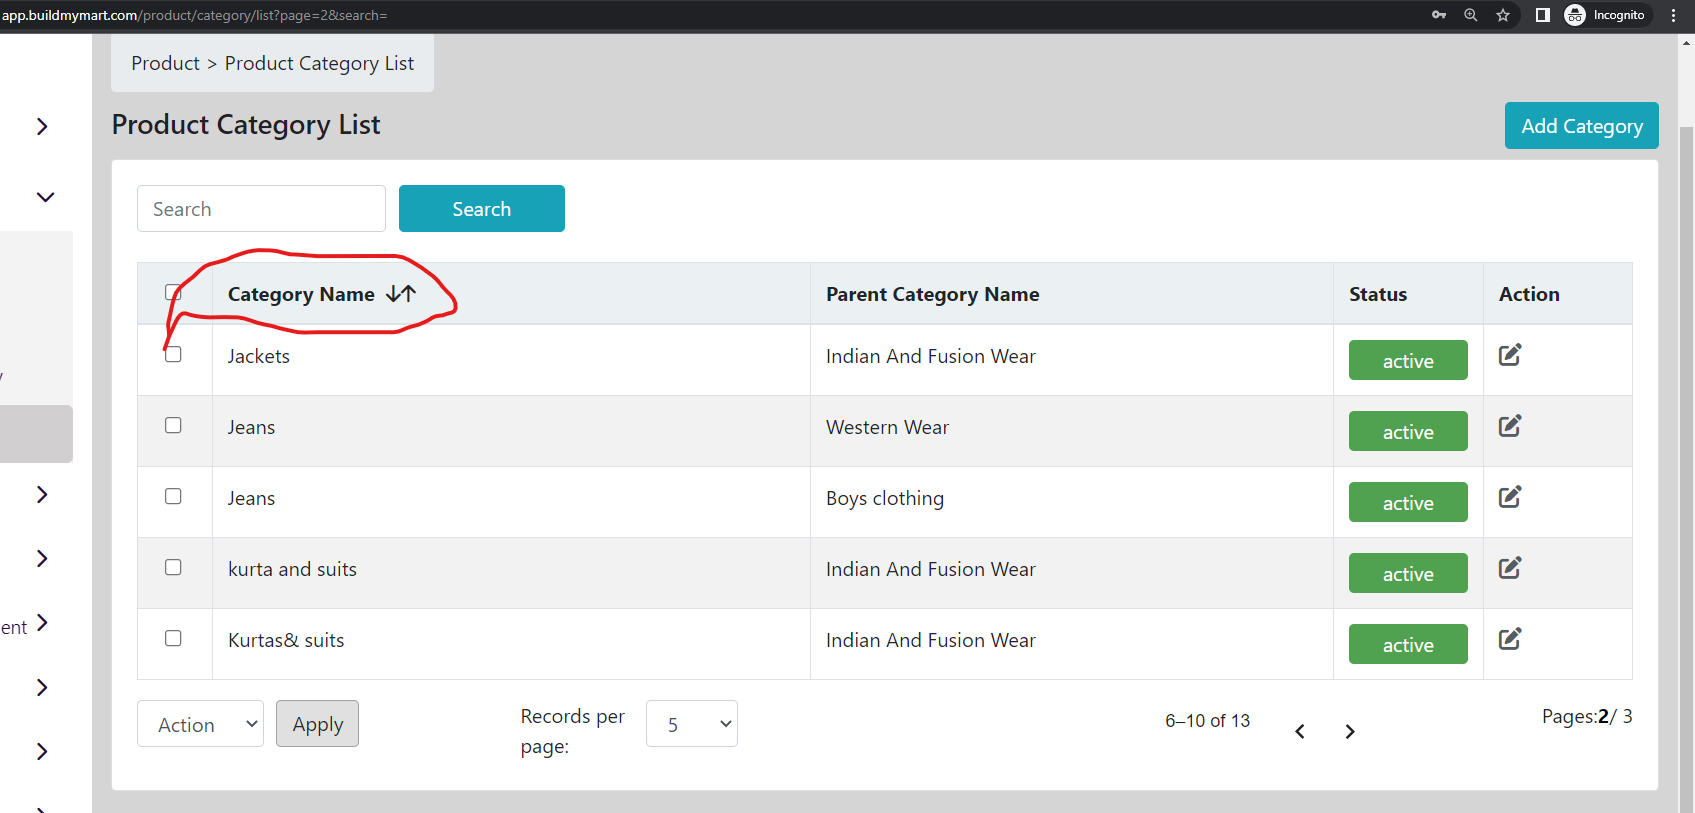Open the password key icon in the address bar
The image size is (1695, 813).
1439,15
